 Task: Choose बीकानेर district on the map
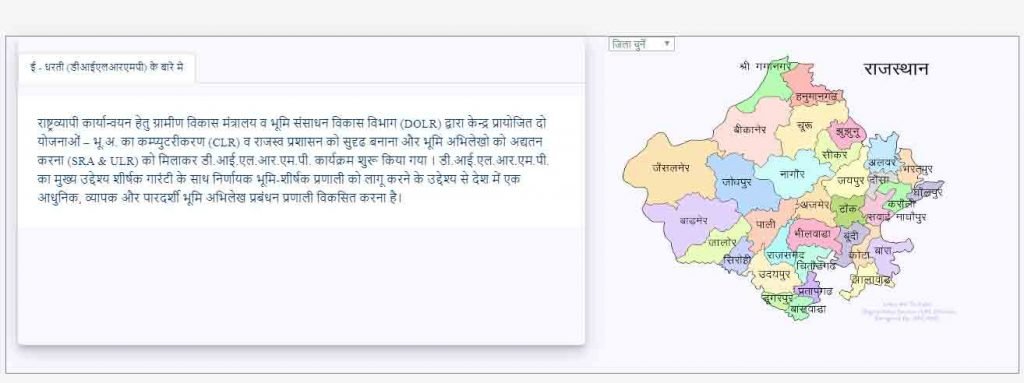coord(750,129)
